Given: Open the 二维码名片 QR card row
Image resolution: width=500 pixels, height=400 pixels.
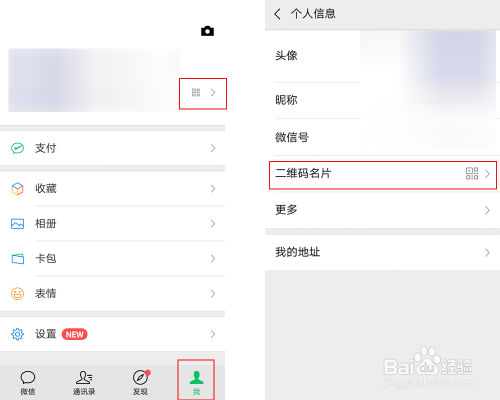Looking at the screenshot, I should coord(383,175).
